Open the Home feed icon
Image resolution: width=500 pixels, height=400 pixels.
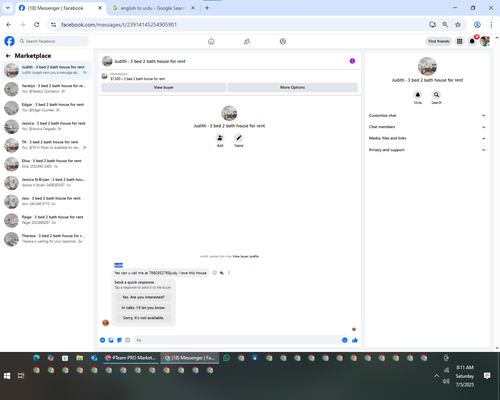click(x=211, y=41)
